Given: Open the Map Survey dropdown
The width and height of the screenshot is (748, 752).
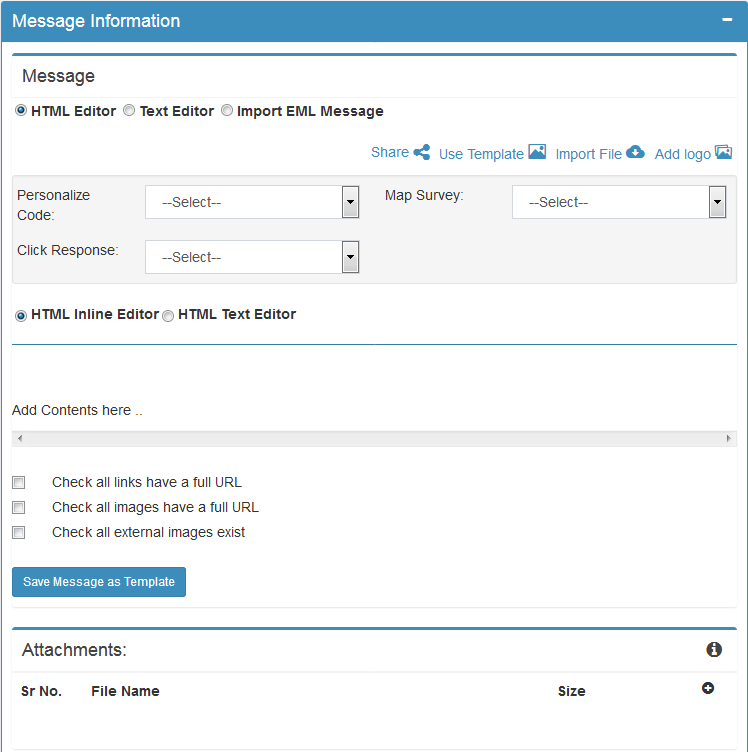Looking at the screenshot, I should 618,202.
